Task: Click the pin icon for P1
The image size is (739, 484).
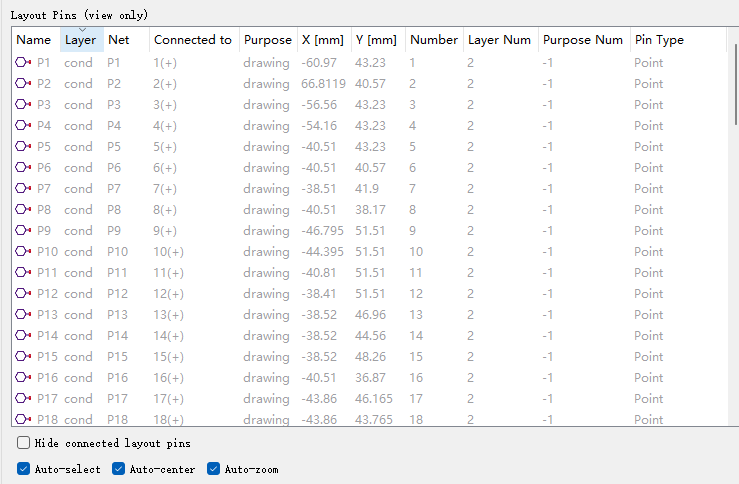Action: pyautogui.click(x=24, y=63)
